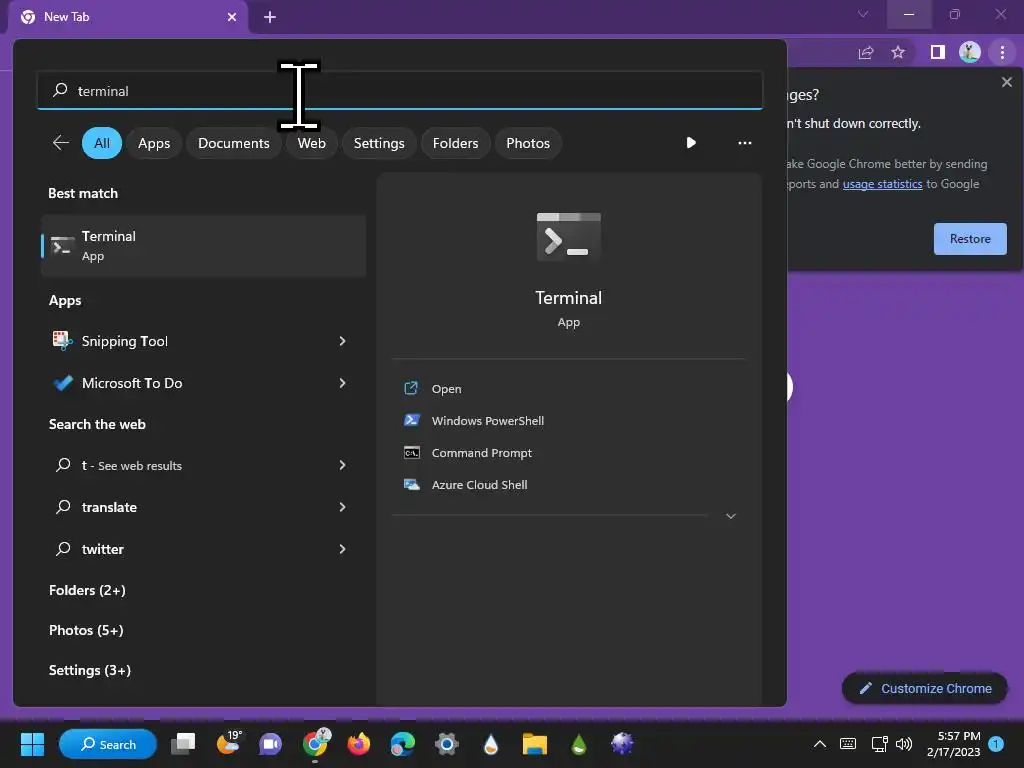Open the Settings (3+) results group
1024x768 pixels.
pyautogui.click(x=89, y=670)
